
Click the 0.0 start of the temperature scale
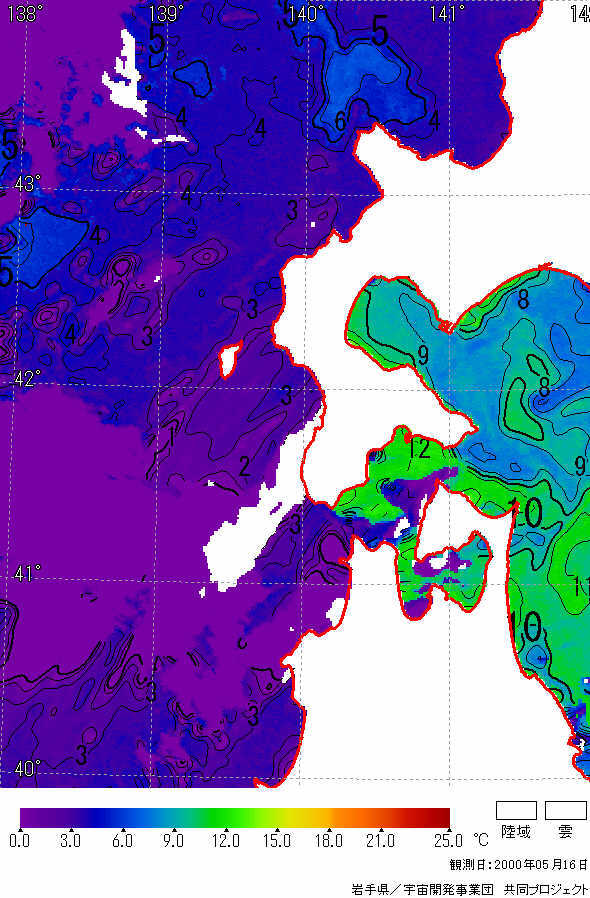tap(19, 841)
